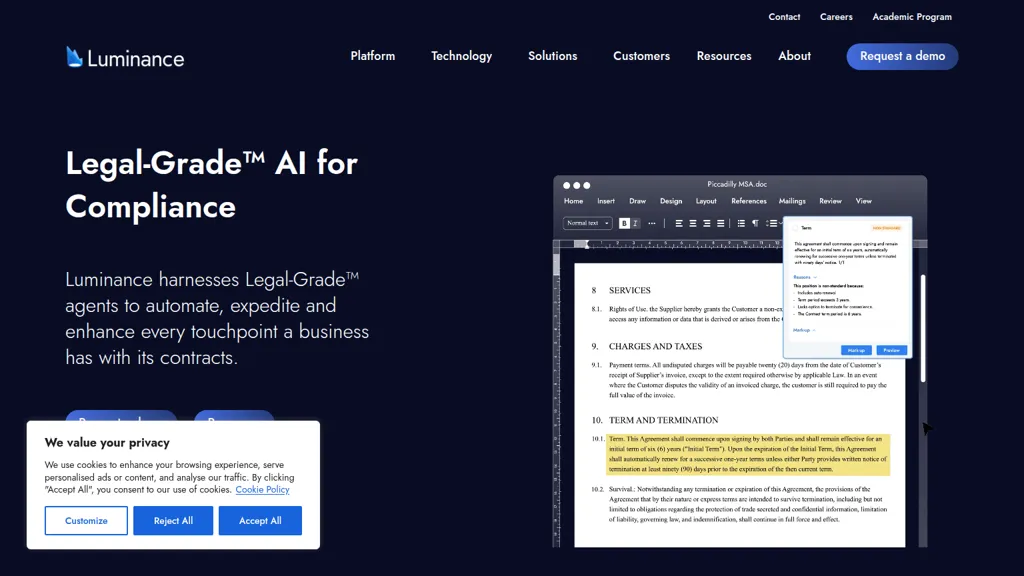Select the center alignment icon

pyautogui.click(x=692, y=223)
